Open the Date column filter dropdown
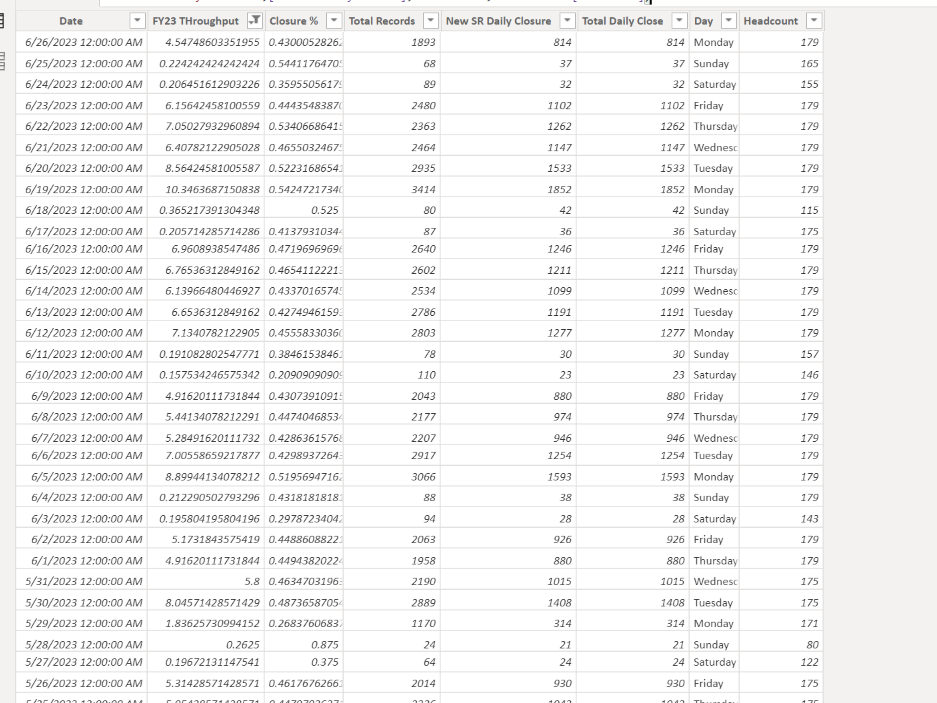 click(137, 21)
